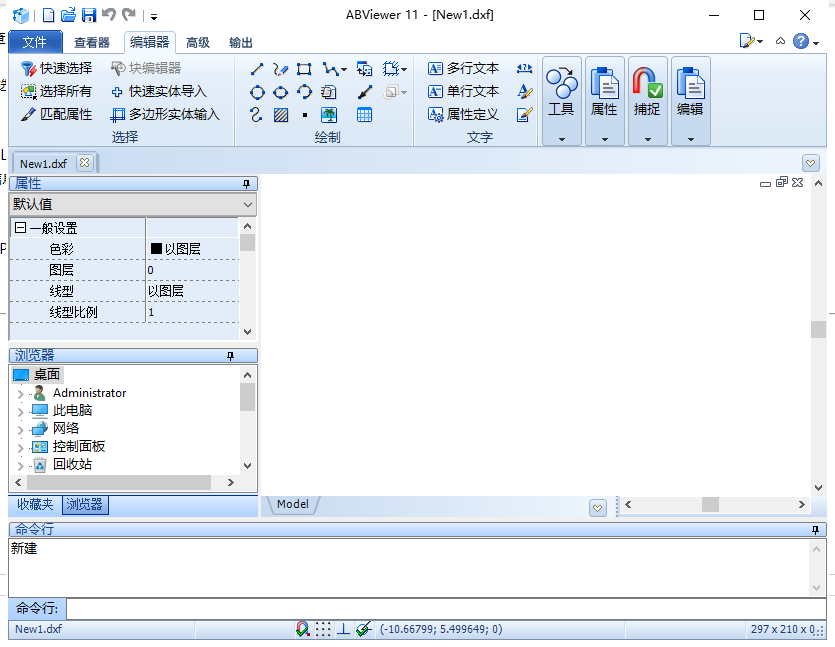Open the text style pencil-A icon
The height and width of the screenshot is (647, 835).
click(525, 92)
